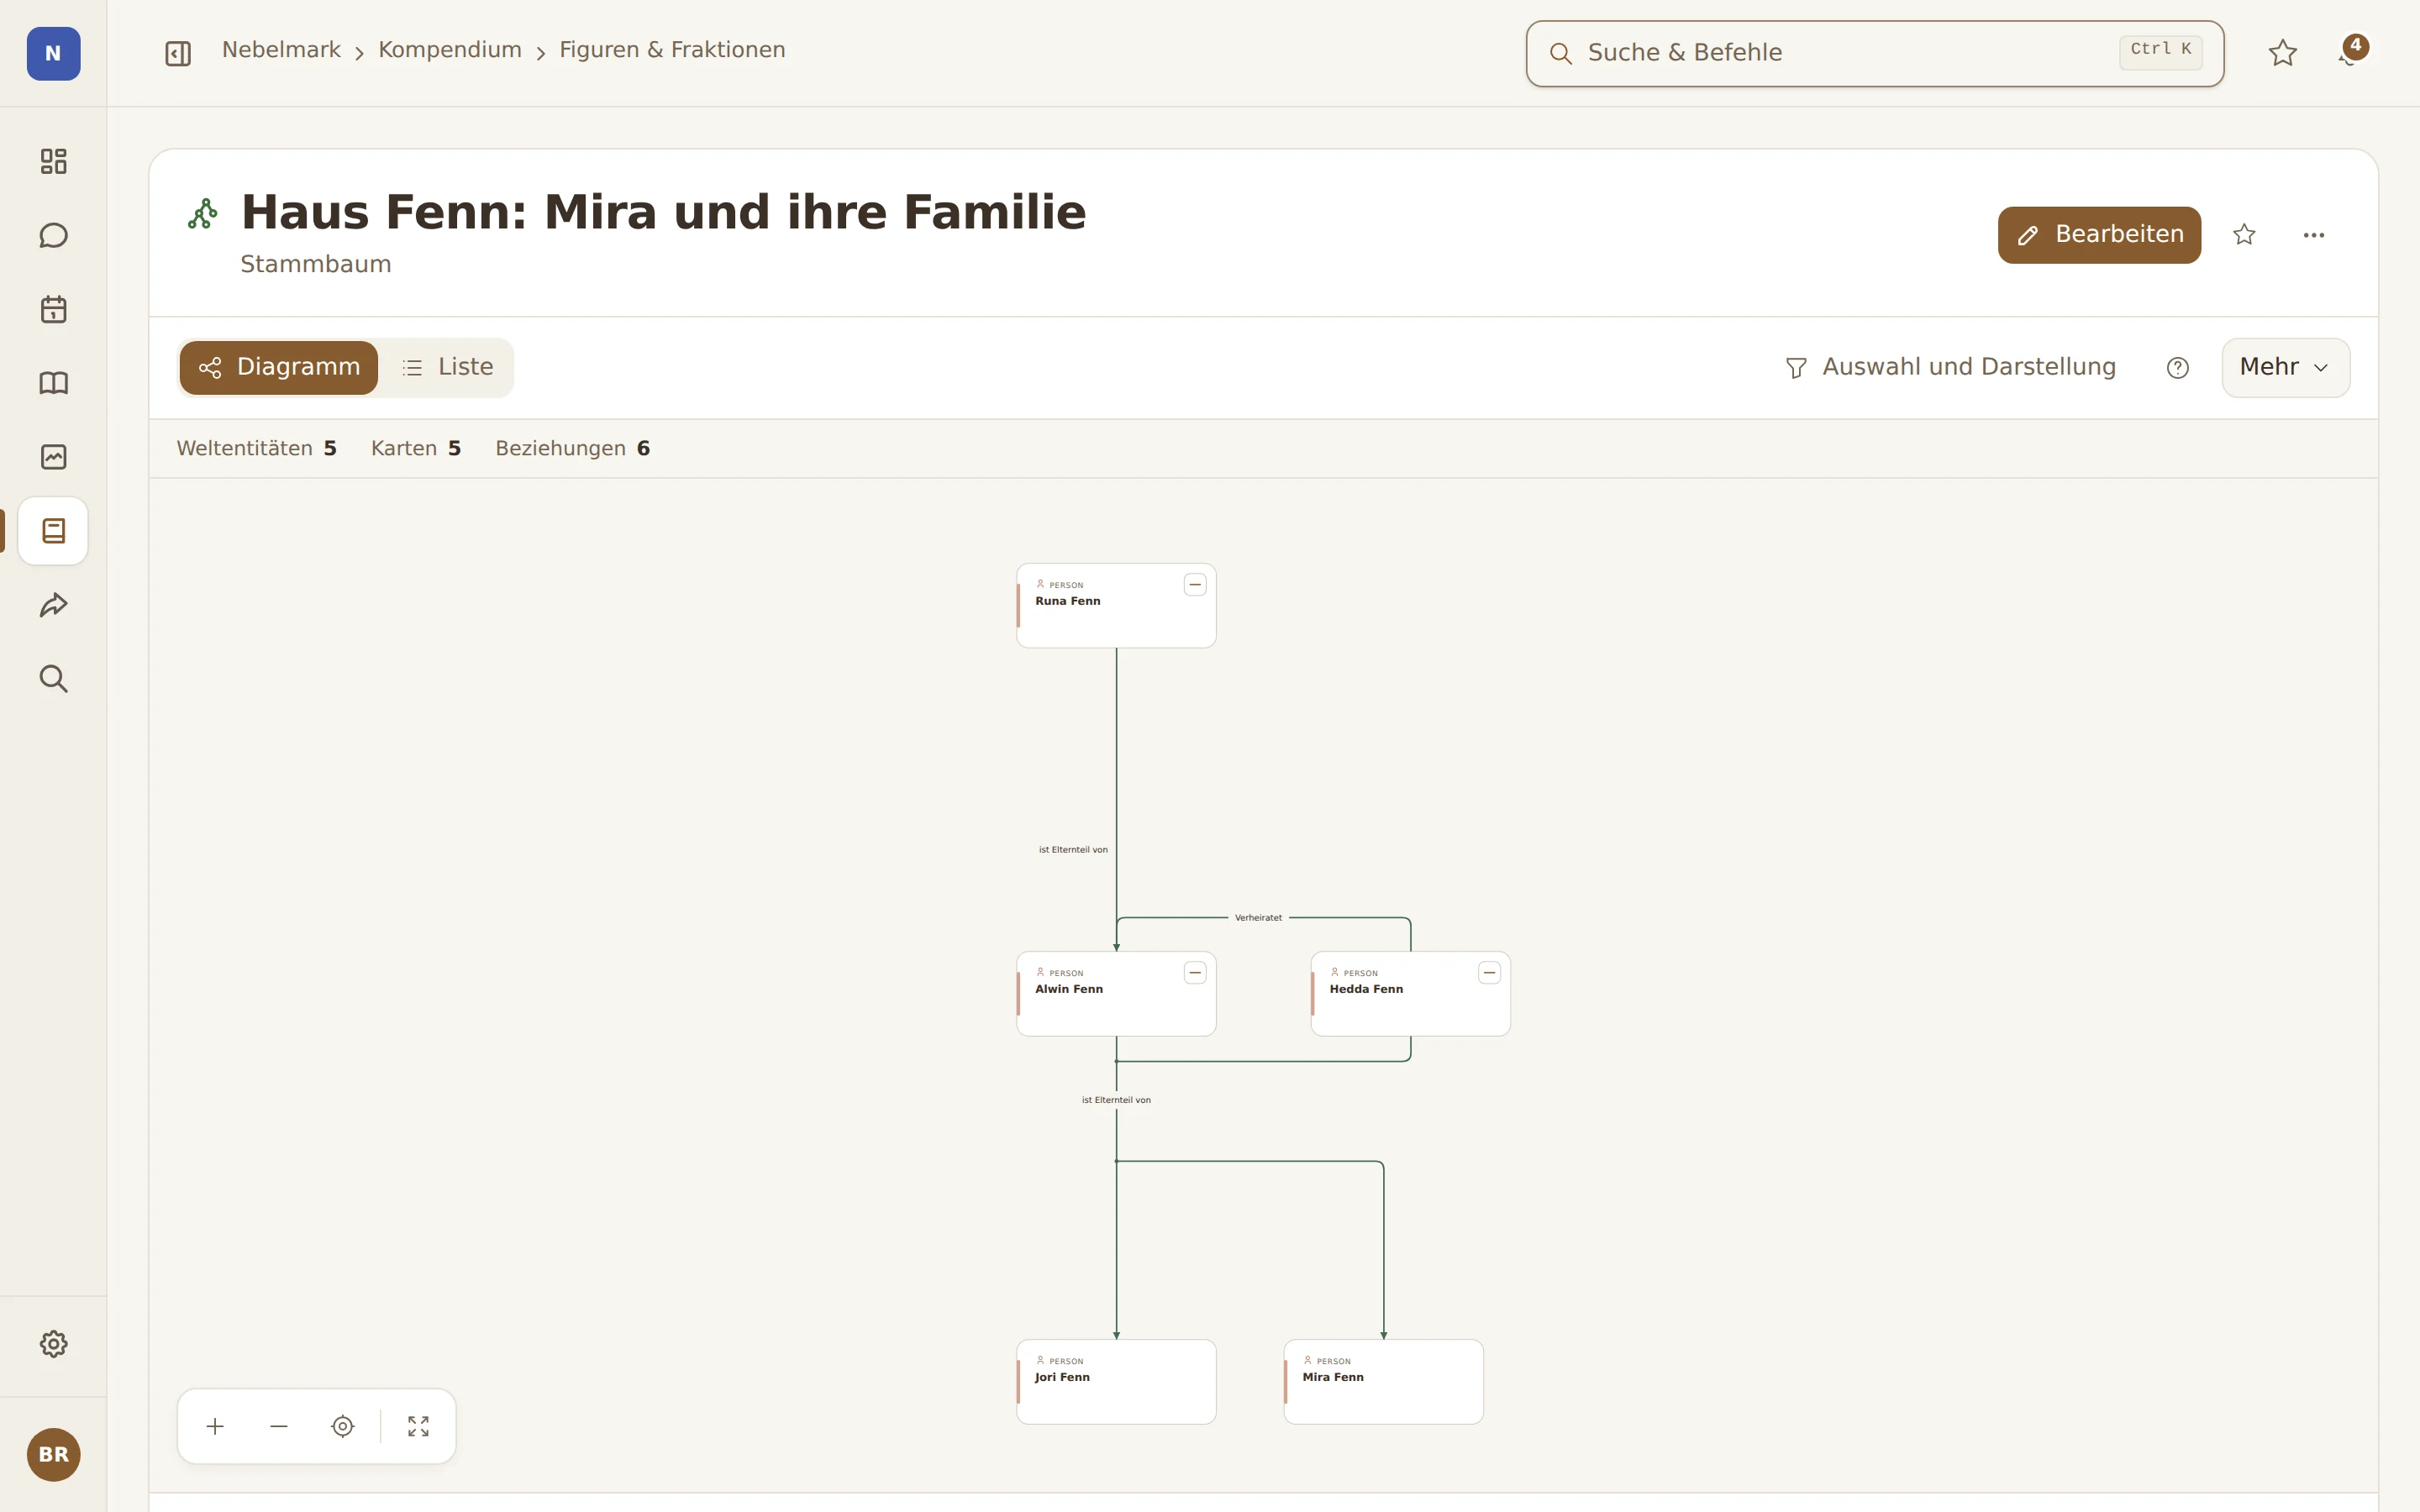This screenshot has height=1512, width=2420.
Task: Center the diagram with the target icon
Action: [343, 1426]
